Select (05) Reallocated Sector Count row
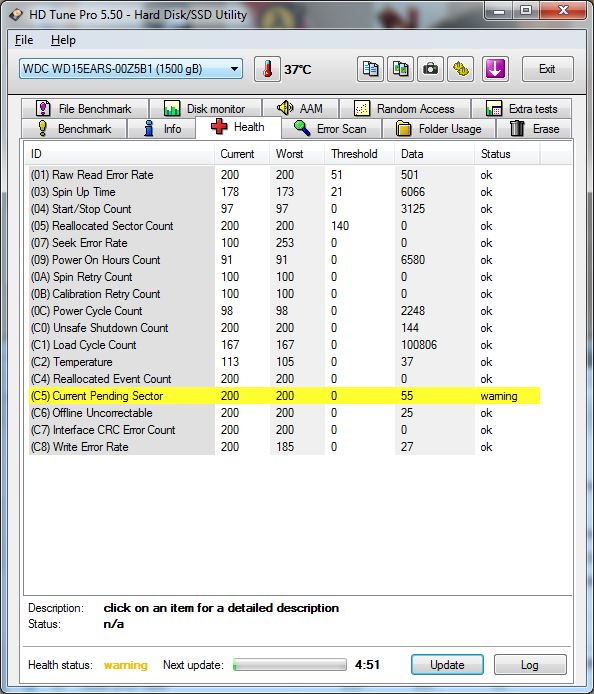594x694 pixels. pos(284,226)
